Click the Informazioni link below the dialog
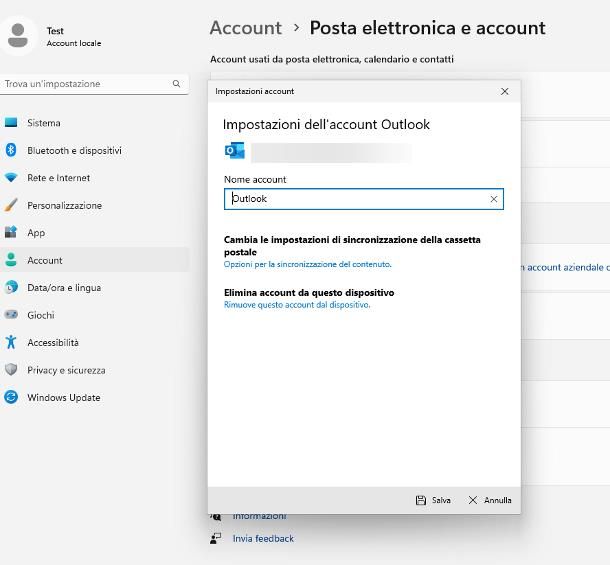The image size is (610, 565). [259, 517]
